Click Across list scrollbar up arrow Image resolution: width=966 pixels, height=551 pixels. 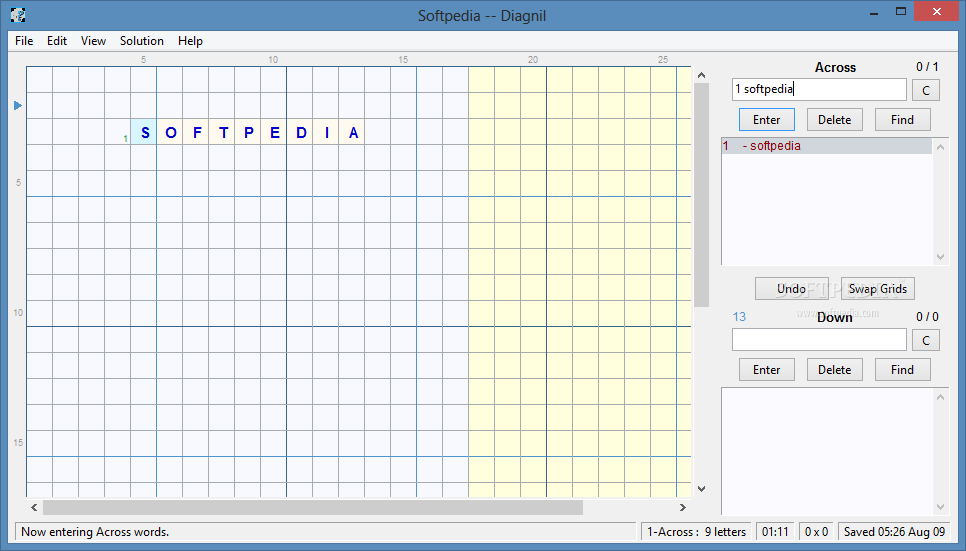[x=940, y=147]
